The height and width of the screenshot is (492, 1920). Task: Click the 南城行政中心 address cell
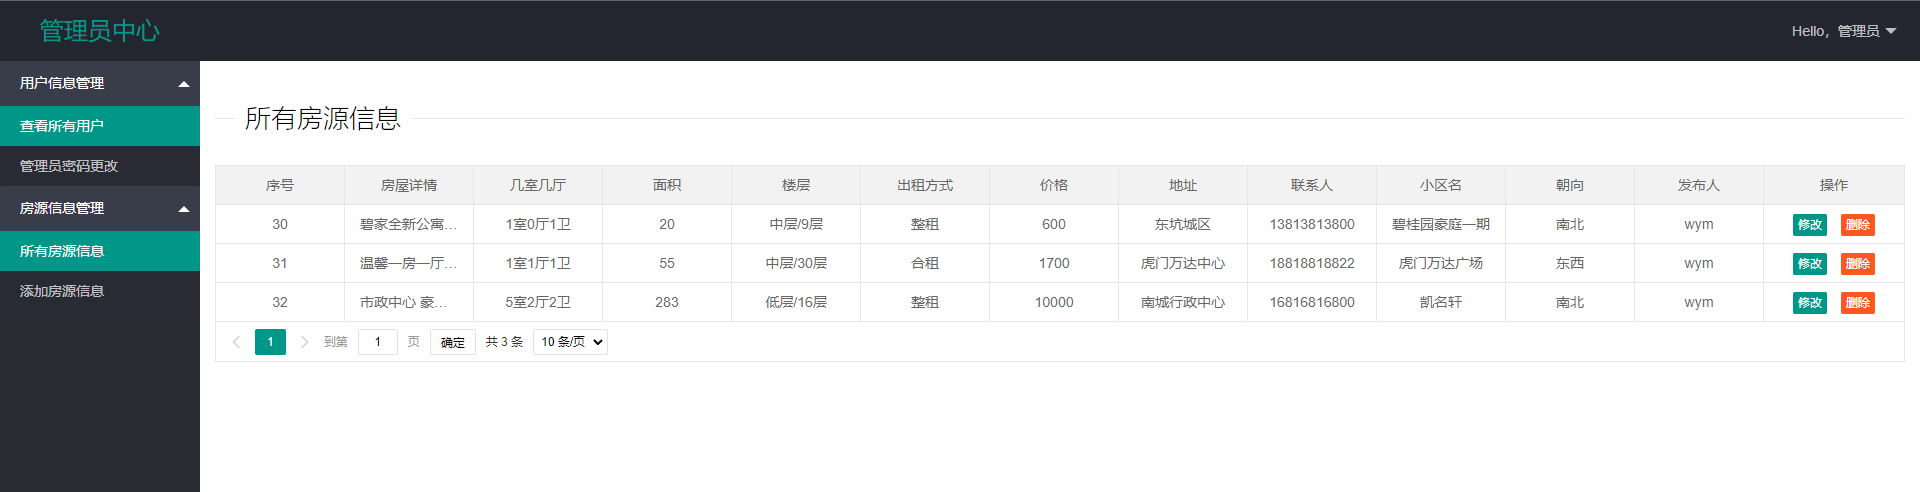(x=1183, y=302)
